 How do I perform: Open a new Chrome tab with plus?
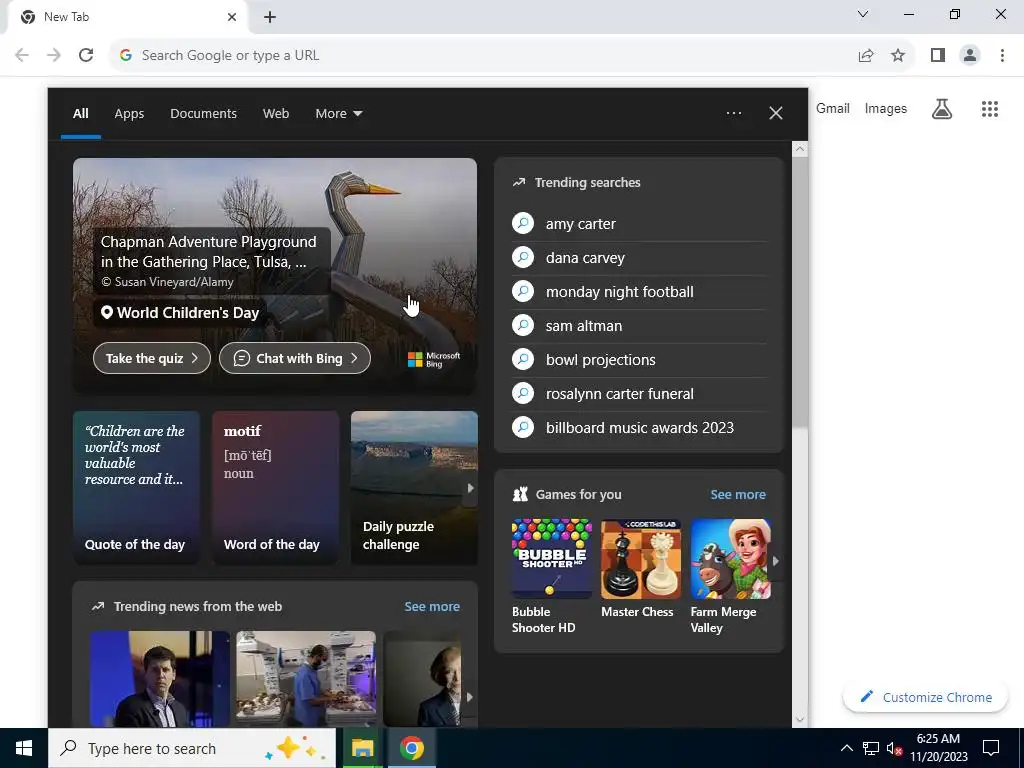tap(270, 17)
